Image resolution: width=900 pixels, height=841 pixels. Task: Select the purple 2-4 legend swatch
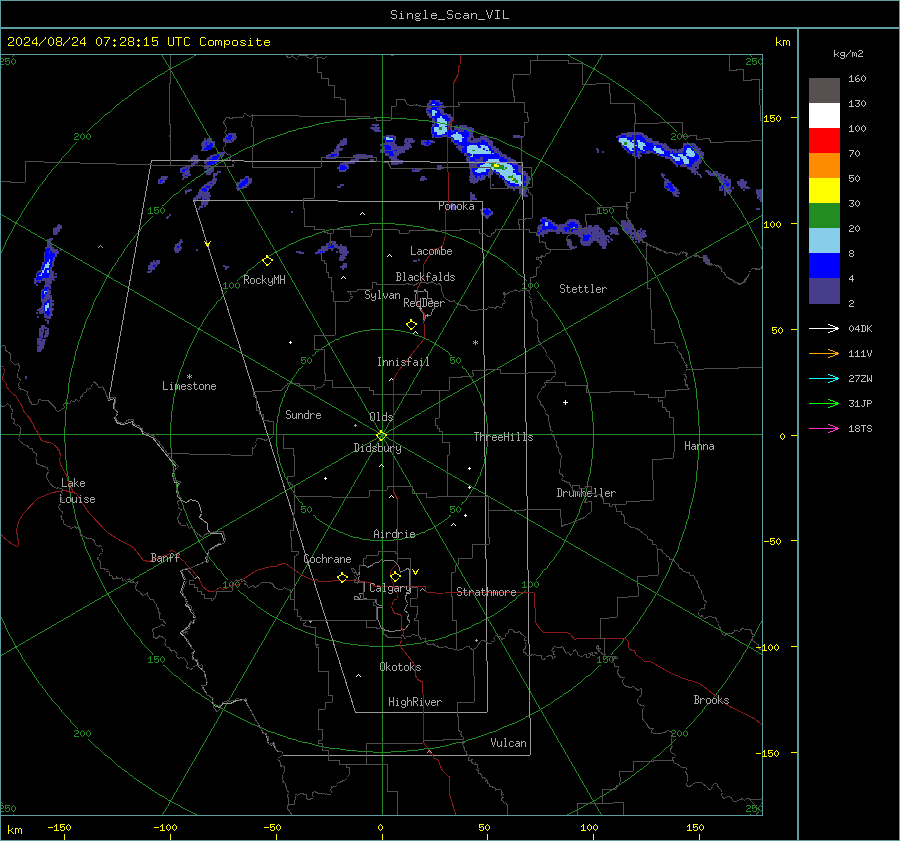coord(824,290)
